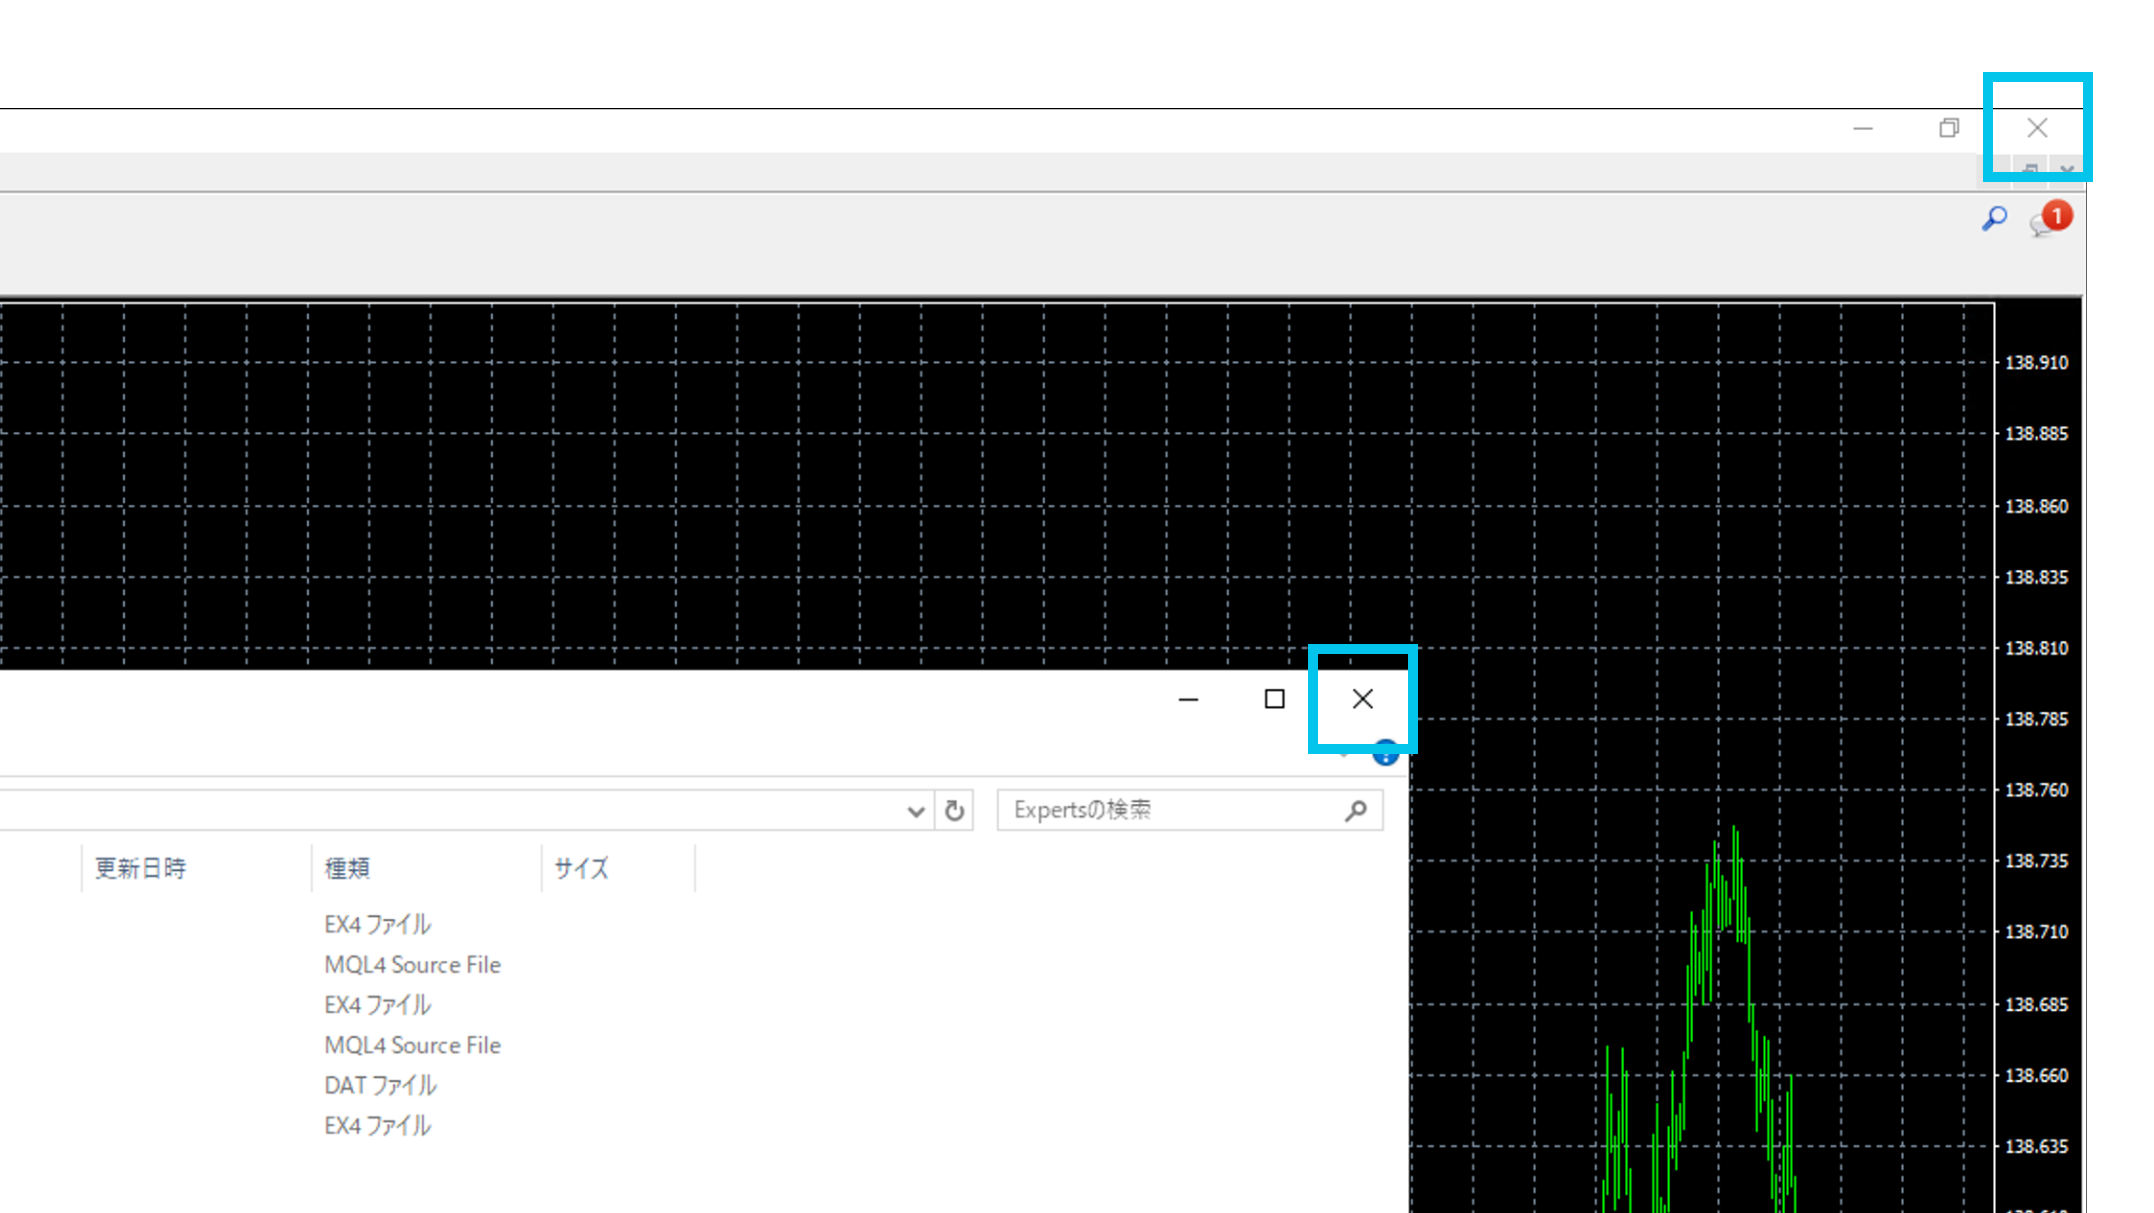The image size is (2154, 1213).
Task: Select the first MQL4 Source File row
Action: pyautogui.click(x=412, y=965)
